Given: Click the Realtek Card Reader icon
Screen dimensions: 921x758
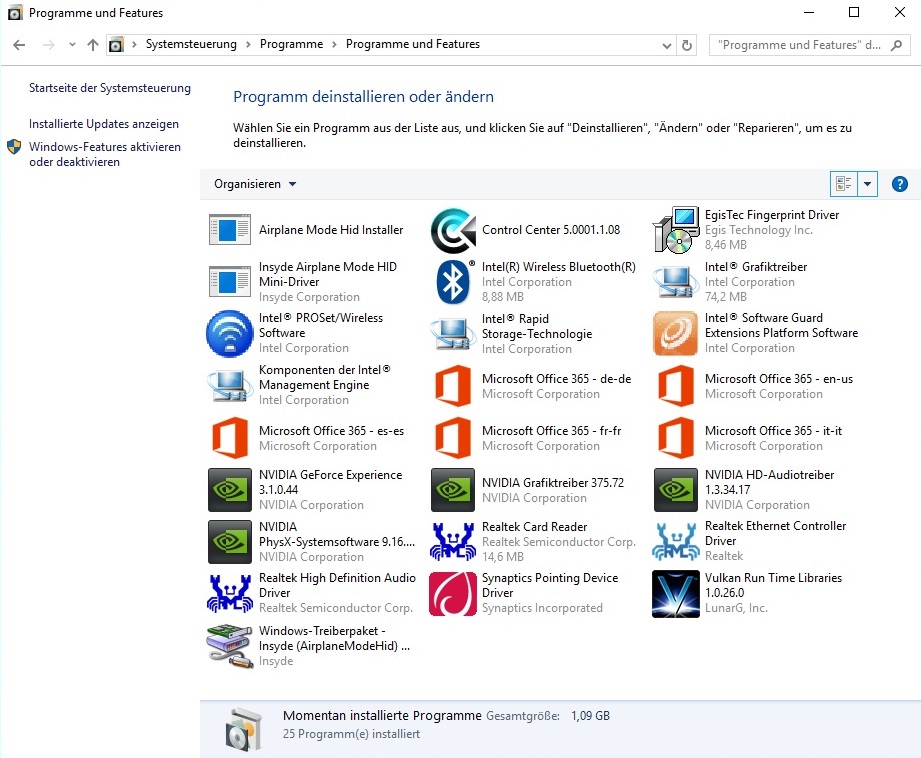Looking at the screenshot, I should click(452, 541).
